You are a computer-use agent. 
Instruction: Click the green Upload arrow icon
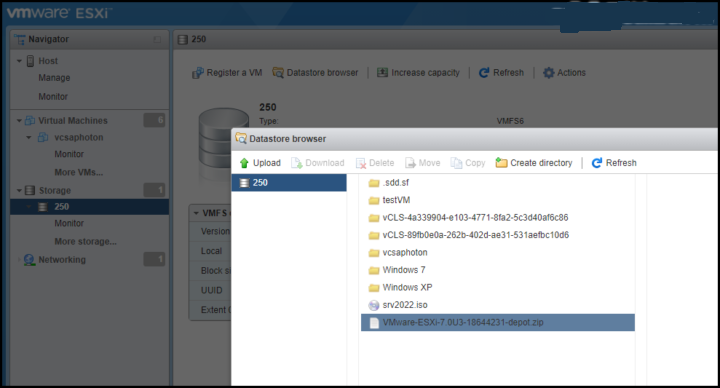click(244, 163)
